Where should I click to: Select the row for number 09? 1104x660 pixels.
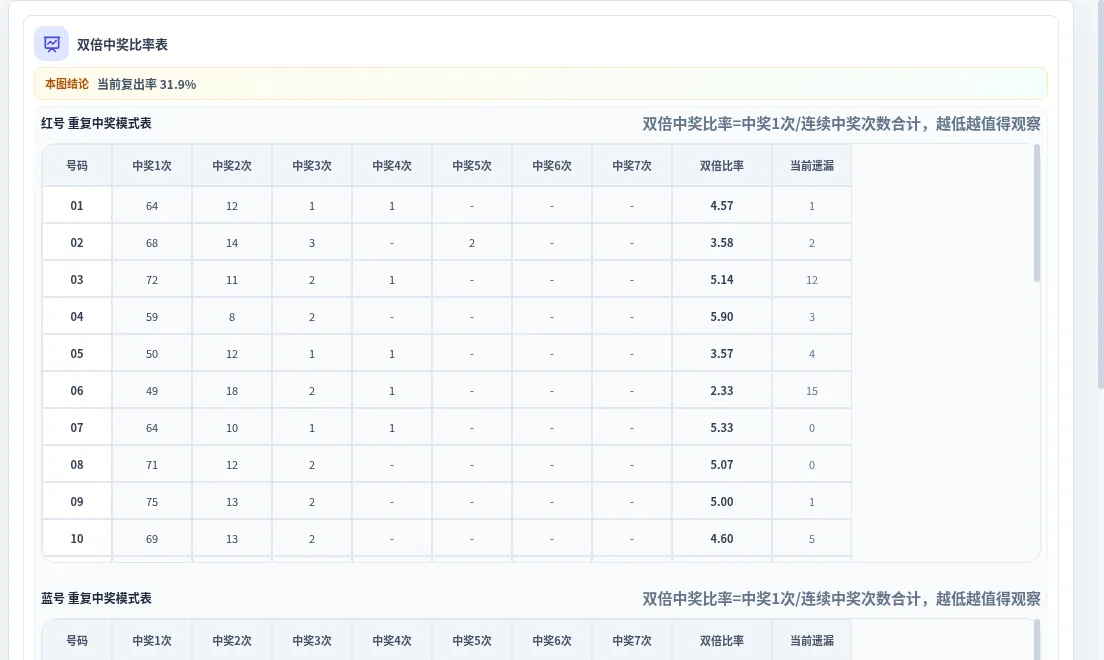pyautogui.click(x=446, y=502)
